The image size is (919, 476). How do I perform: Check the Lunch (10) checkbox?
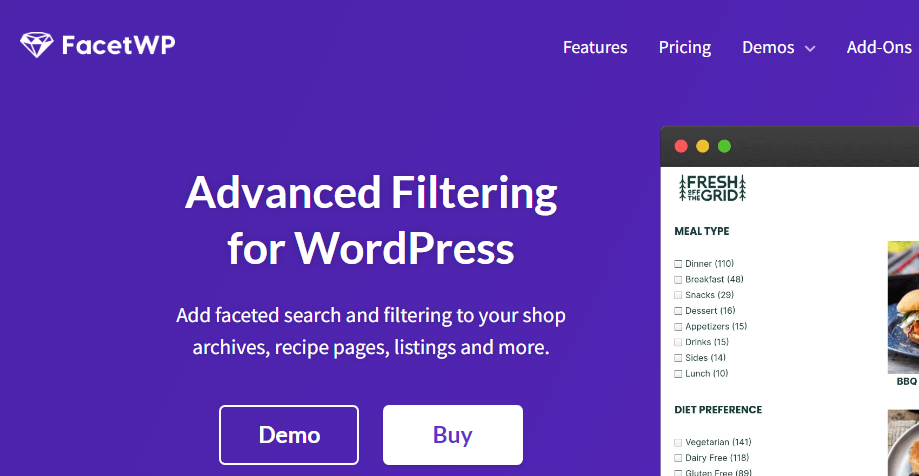pyautogui.click(x=678, y=374)
